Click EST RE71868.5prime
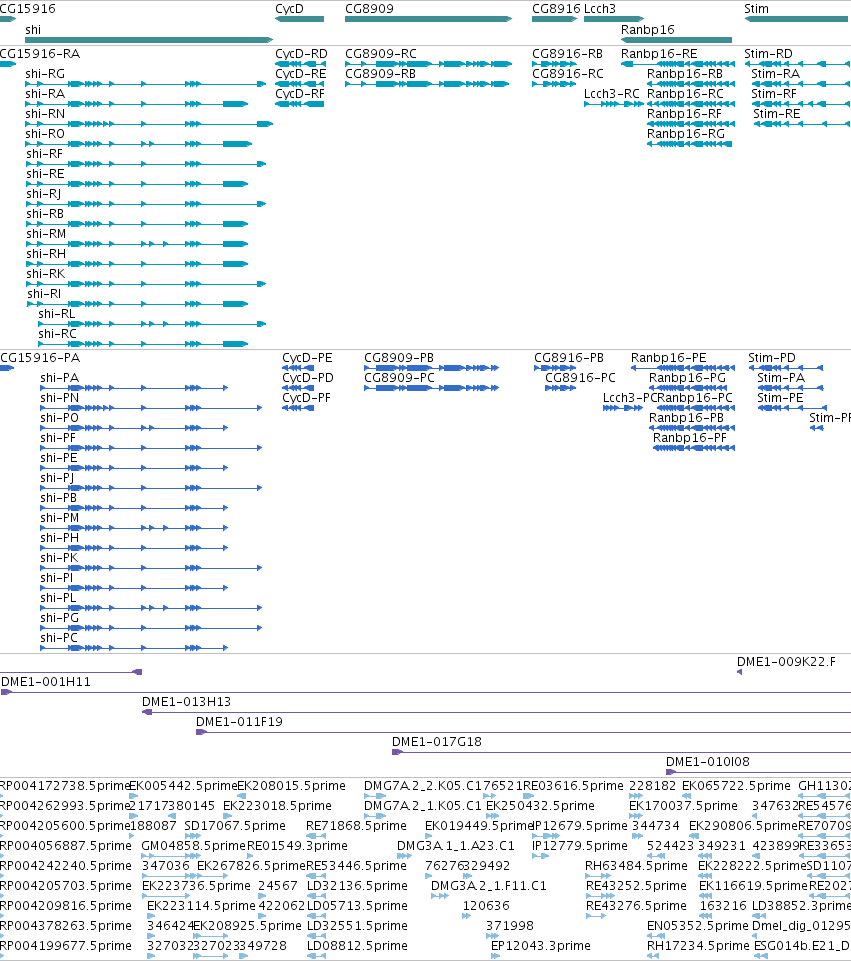Image resolution: width=851 pixels, height=961 pixels. click(x=356, y=826)
